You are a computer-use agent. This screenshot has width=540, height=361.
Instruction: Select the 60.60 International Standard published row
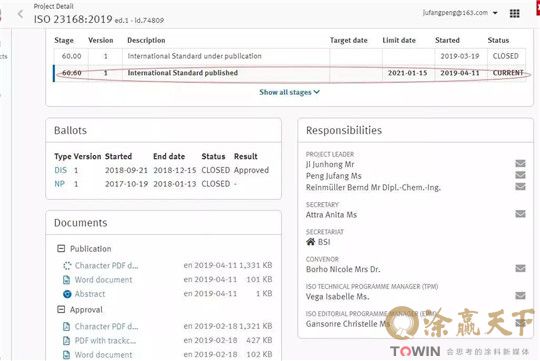pos(290,73)
